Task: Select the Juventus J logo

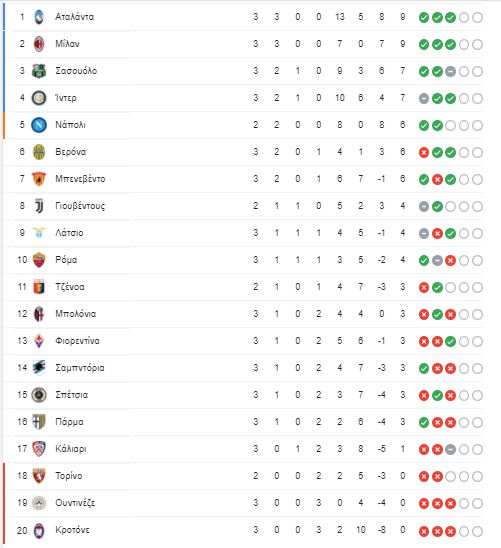Action: pos(39,206)
